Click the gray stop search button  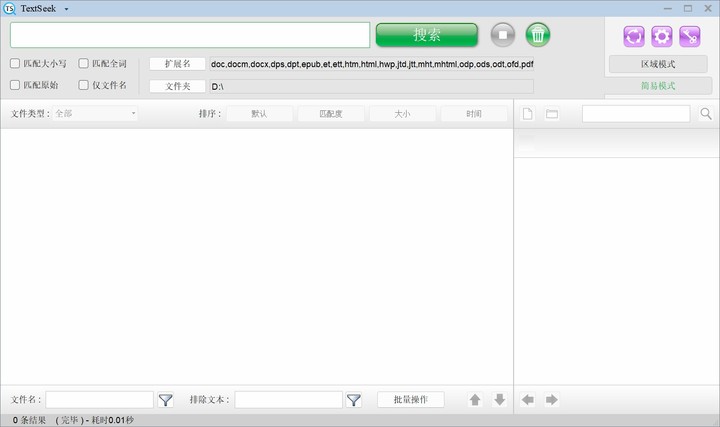503,36
